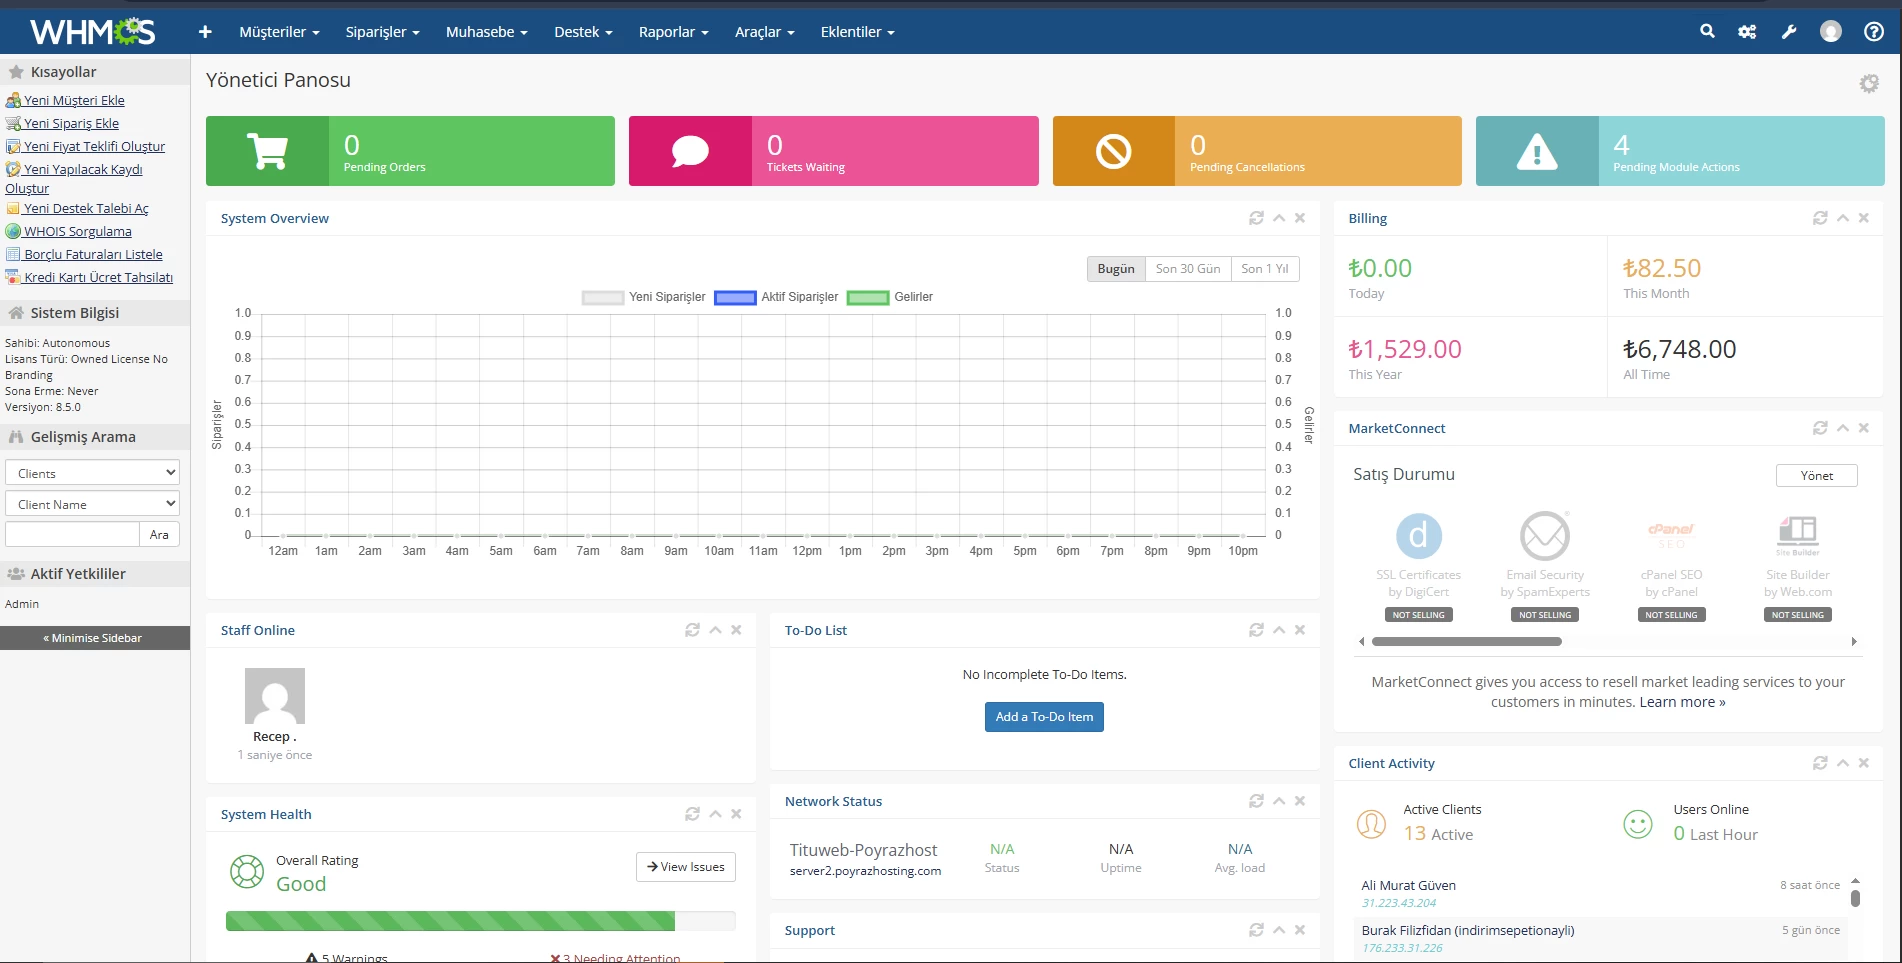Viewport: 1902px width, 963px height.
Task: Collapse the Billing widget panel
Action: (1842, 218)
